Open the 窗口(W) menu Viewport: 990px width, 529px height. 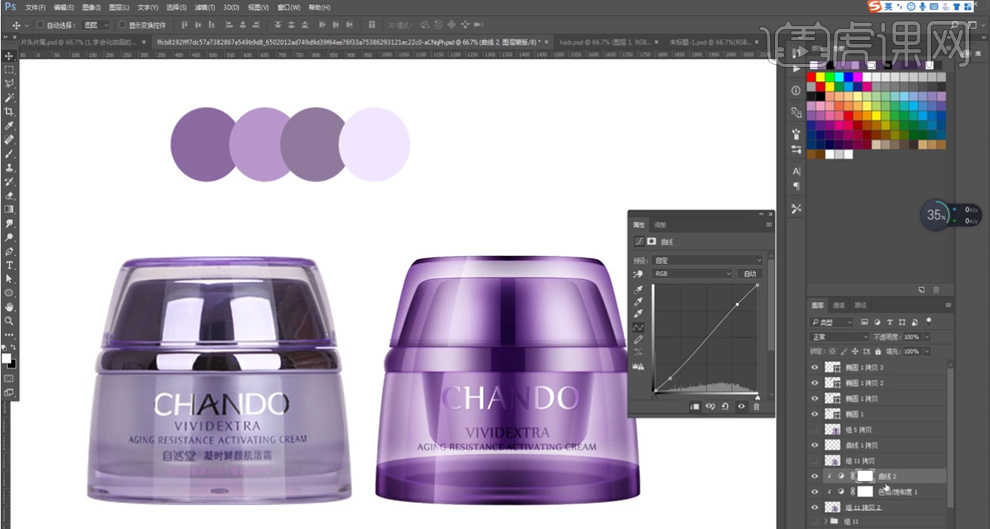pyautogui.click(x=289, y=8)
